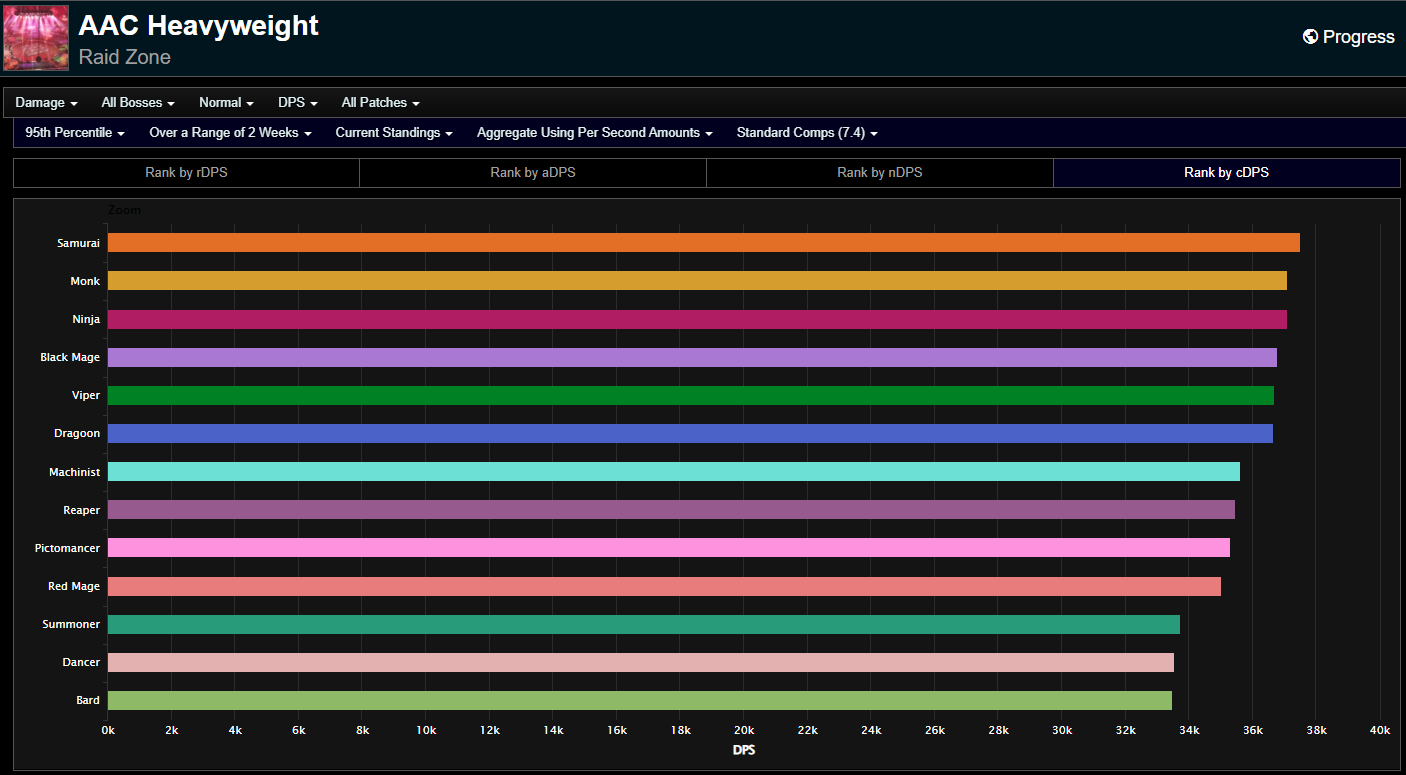Viewport: 1406px width, 775px height.
Task: Click the AAC Heavyweight title
Action: coord(198,25)
